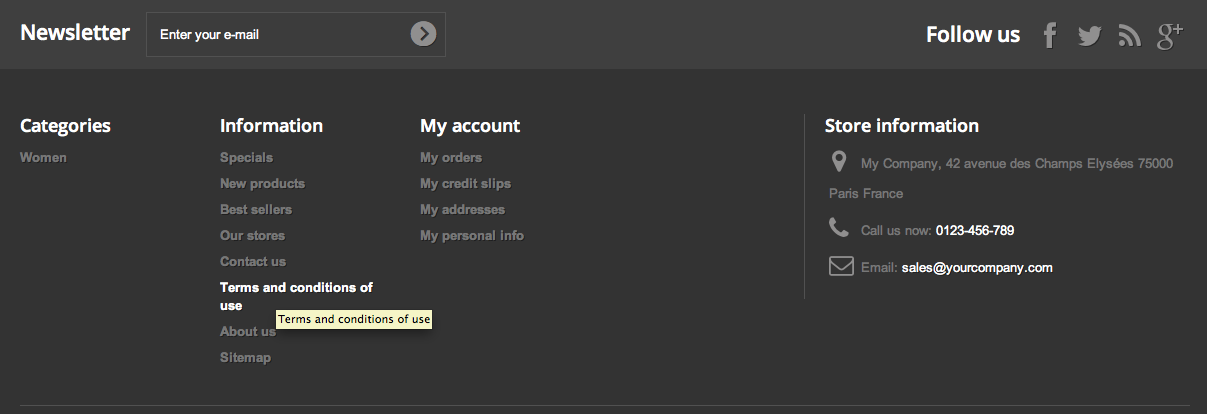View My credit slips
Viewport: 1207px width, 414px height.
coord(465,184)
